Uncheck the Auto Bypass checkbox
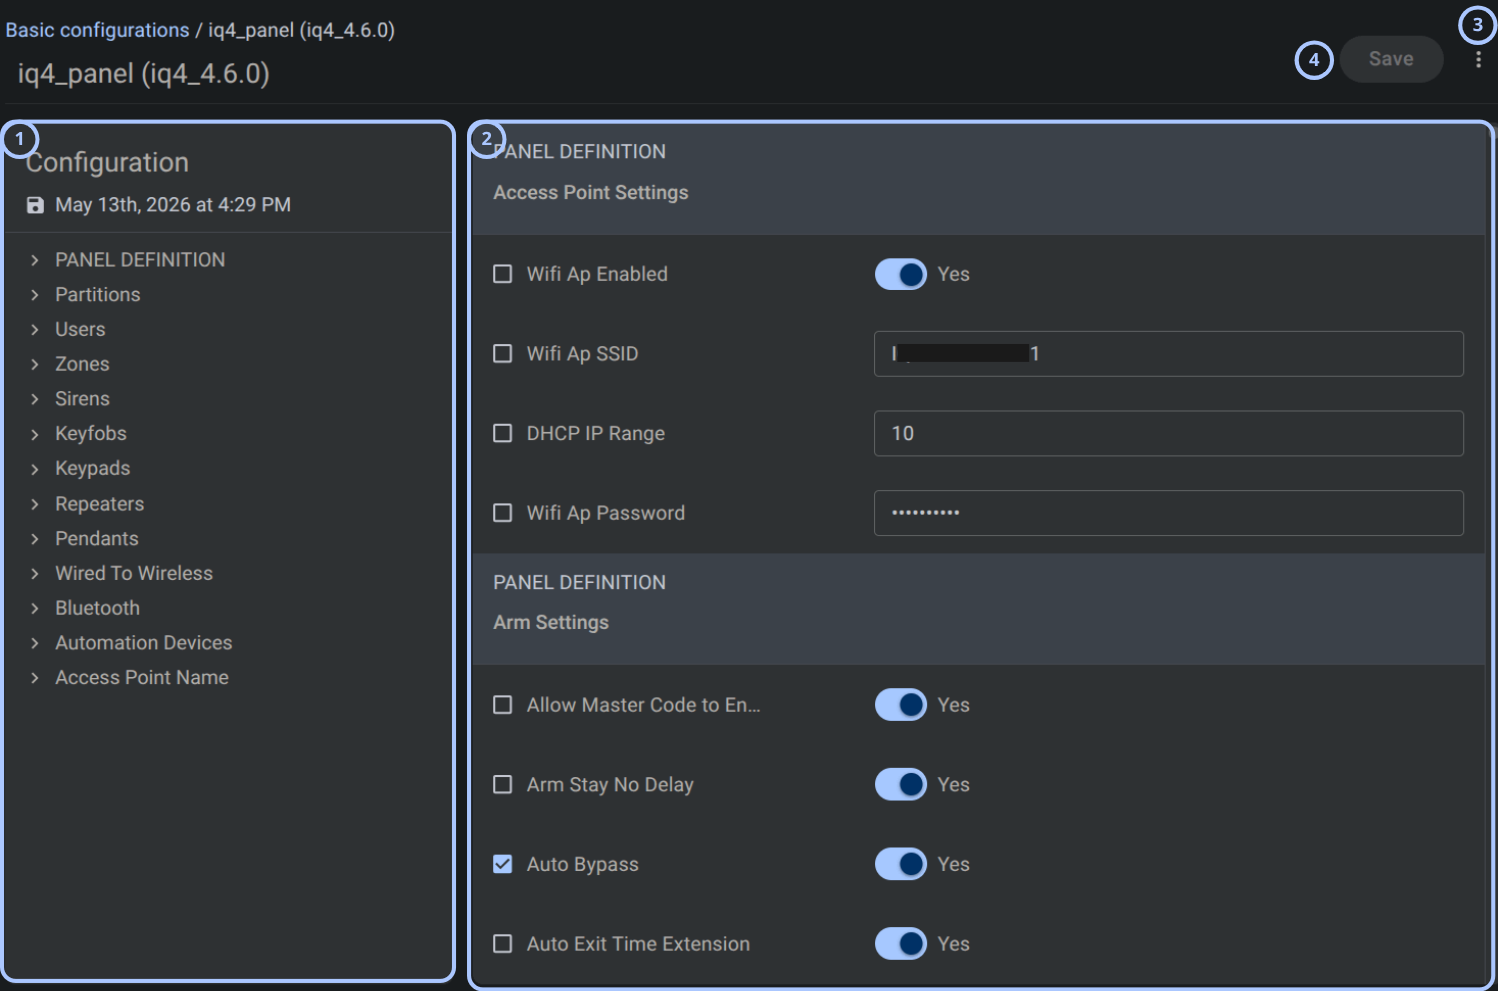Screen dimensions: 1498x991 pos(503,864)
